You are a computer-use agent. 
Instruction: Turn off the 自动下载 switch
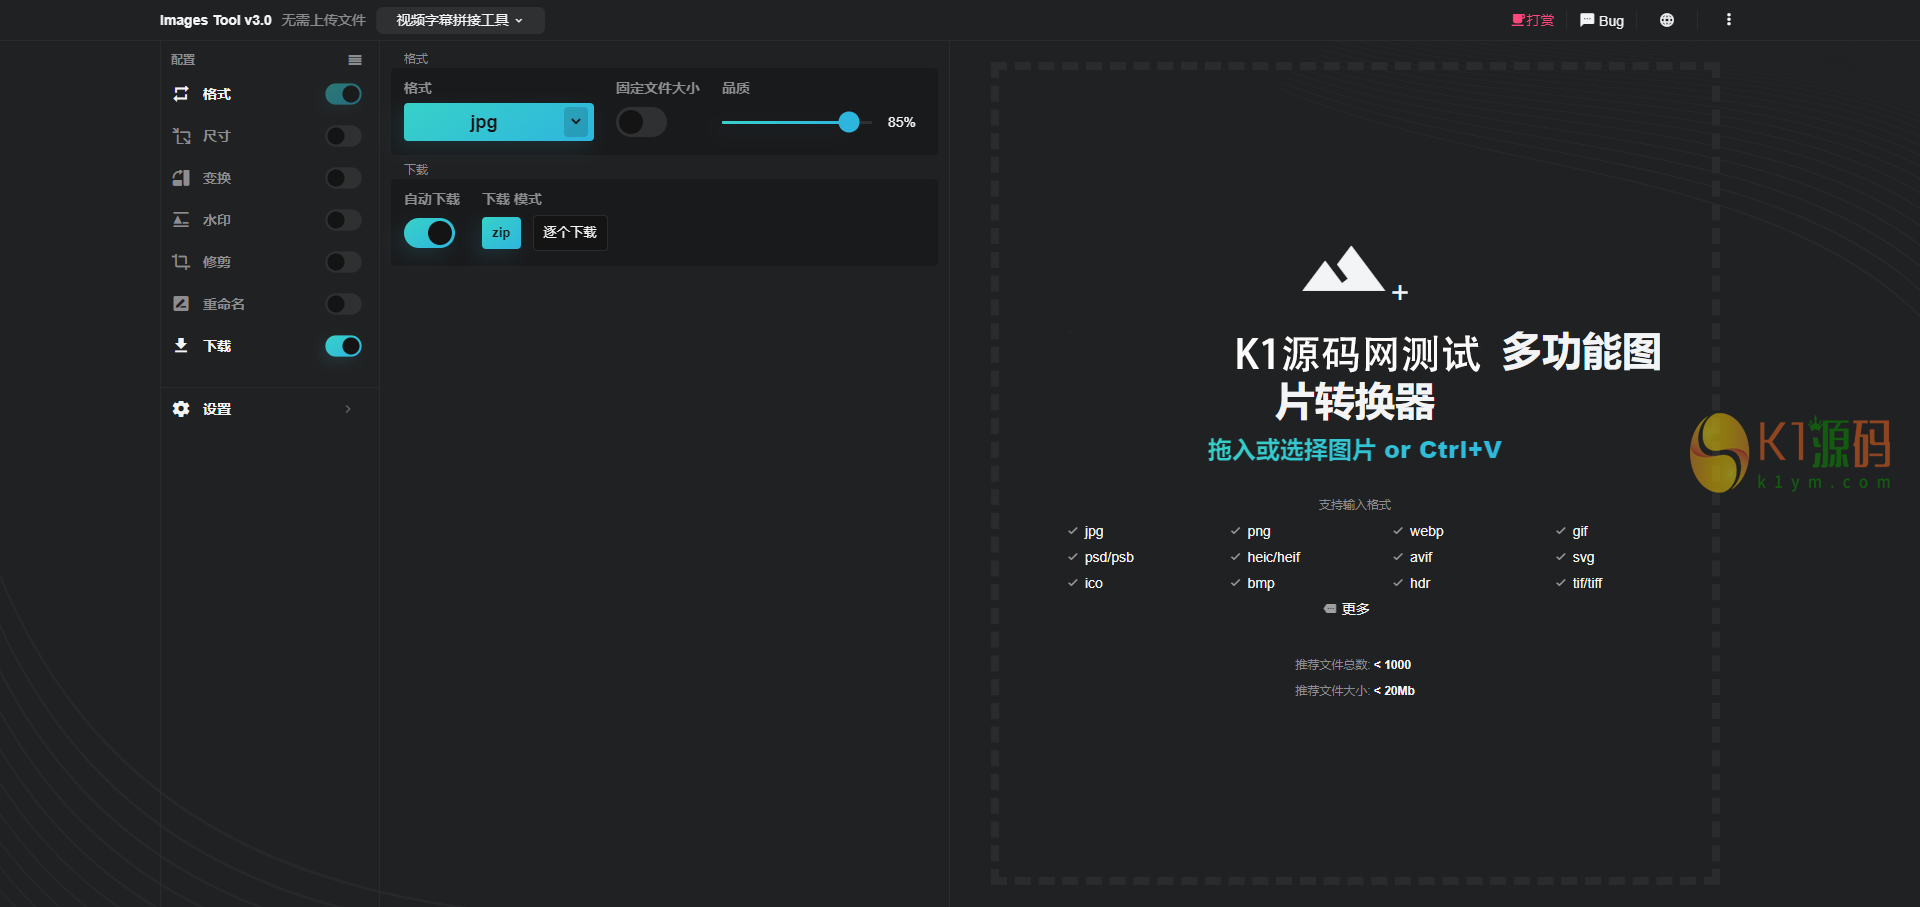(429, 233)
